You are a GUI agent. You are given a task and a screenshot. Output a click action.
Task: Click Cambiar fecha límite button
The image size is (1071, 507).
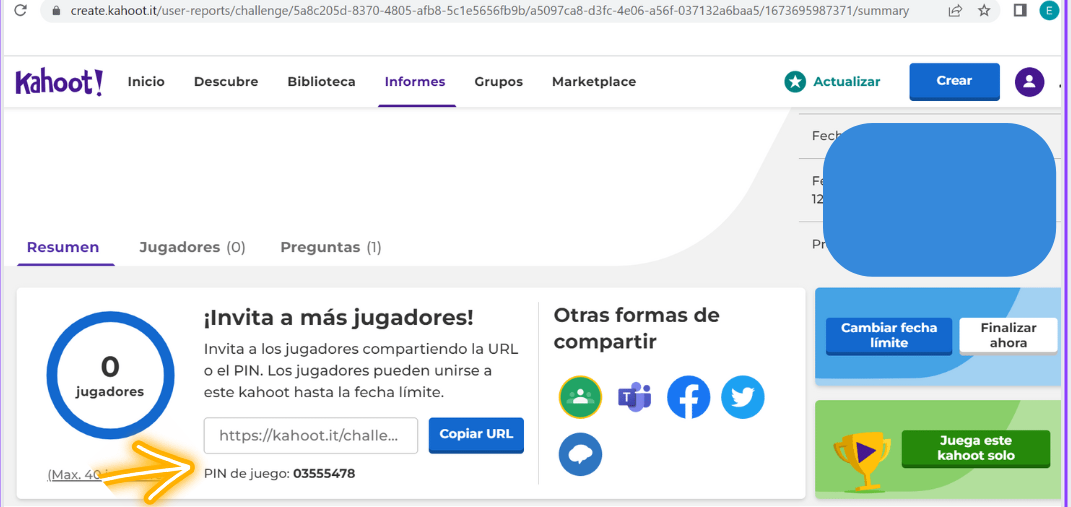[x=889, y=336]
